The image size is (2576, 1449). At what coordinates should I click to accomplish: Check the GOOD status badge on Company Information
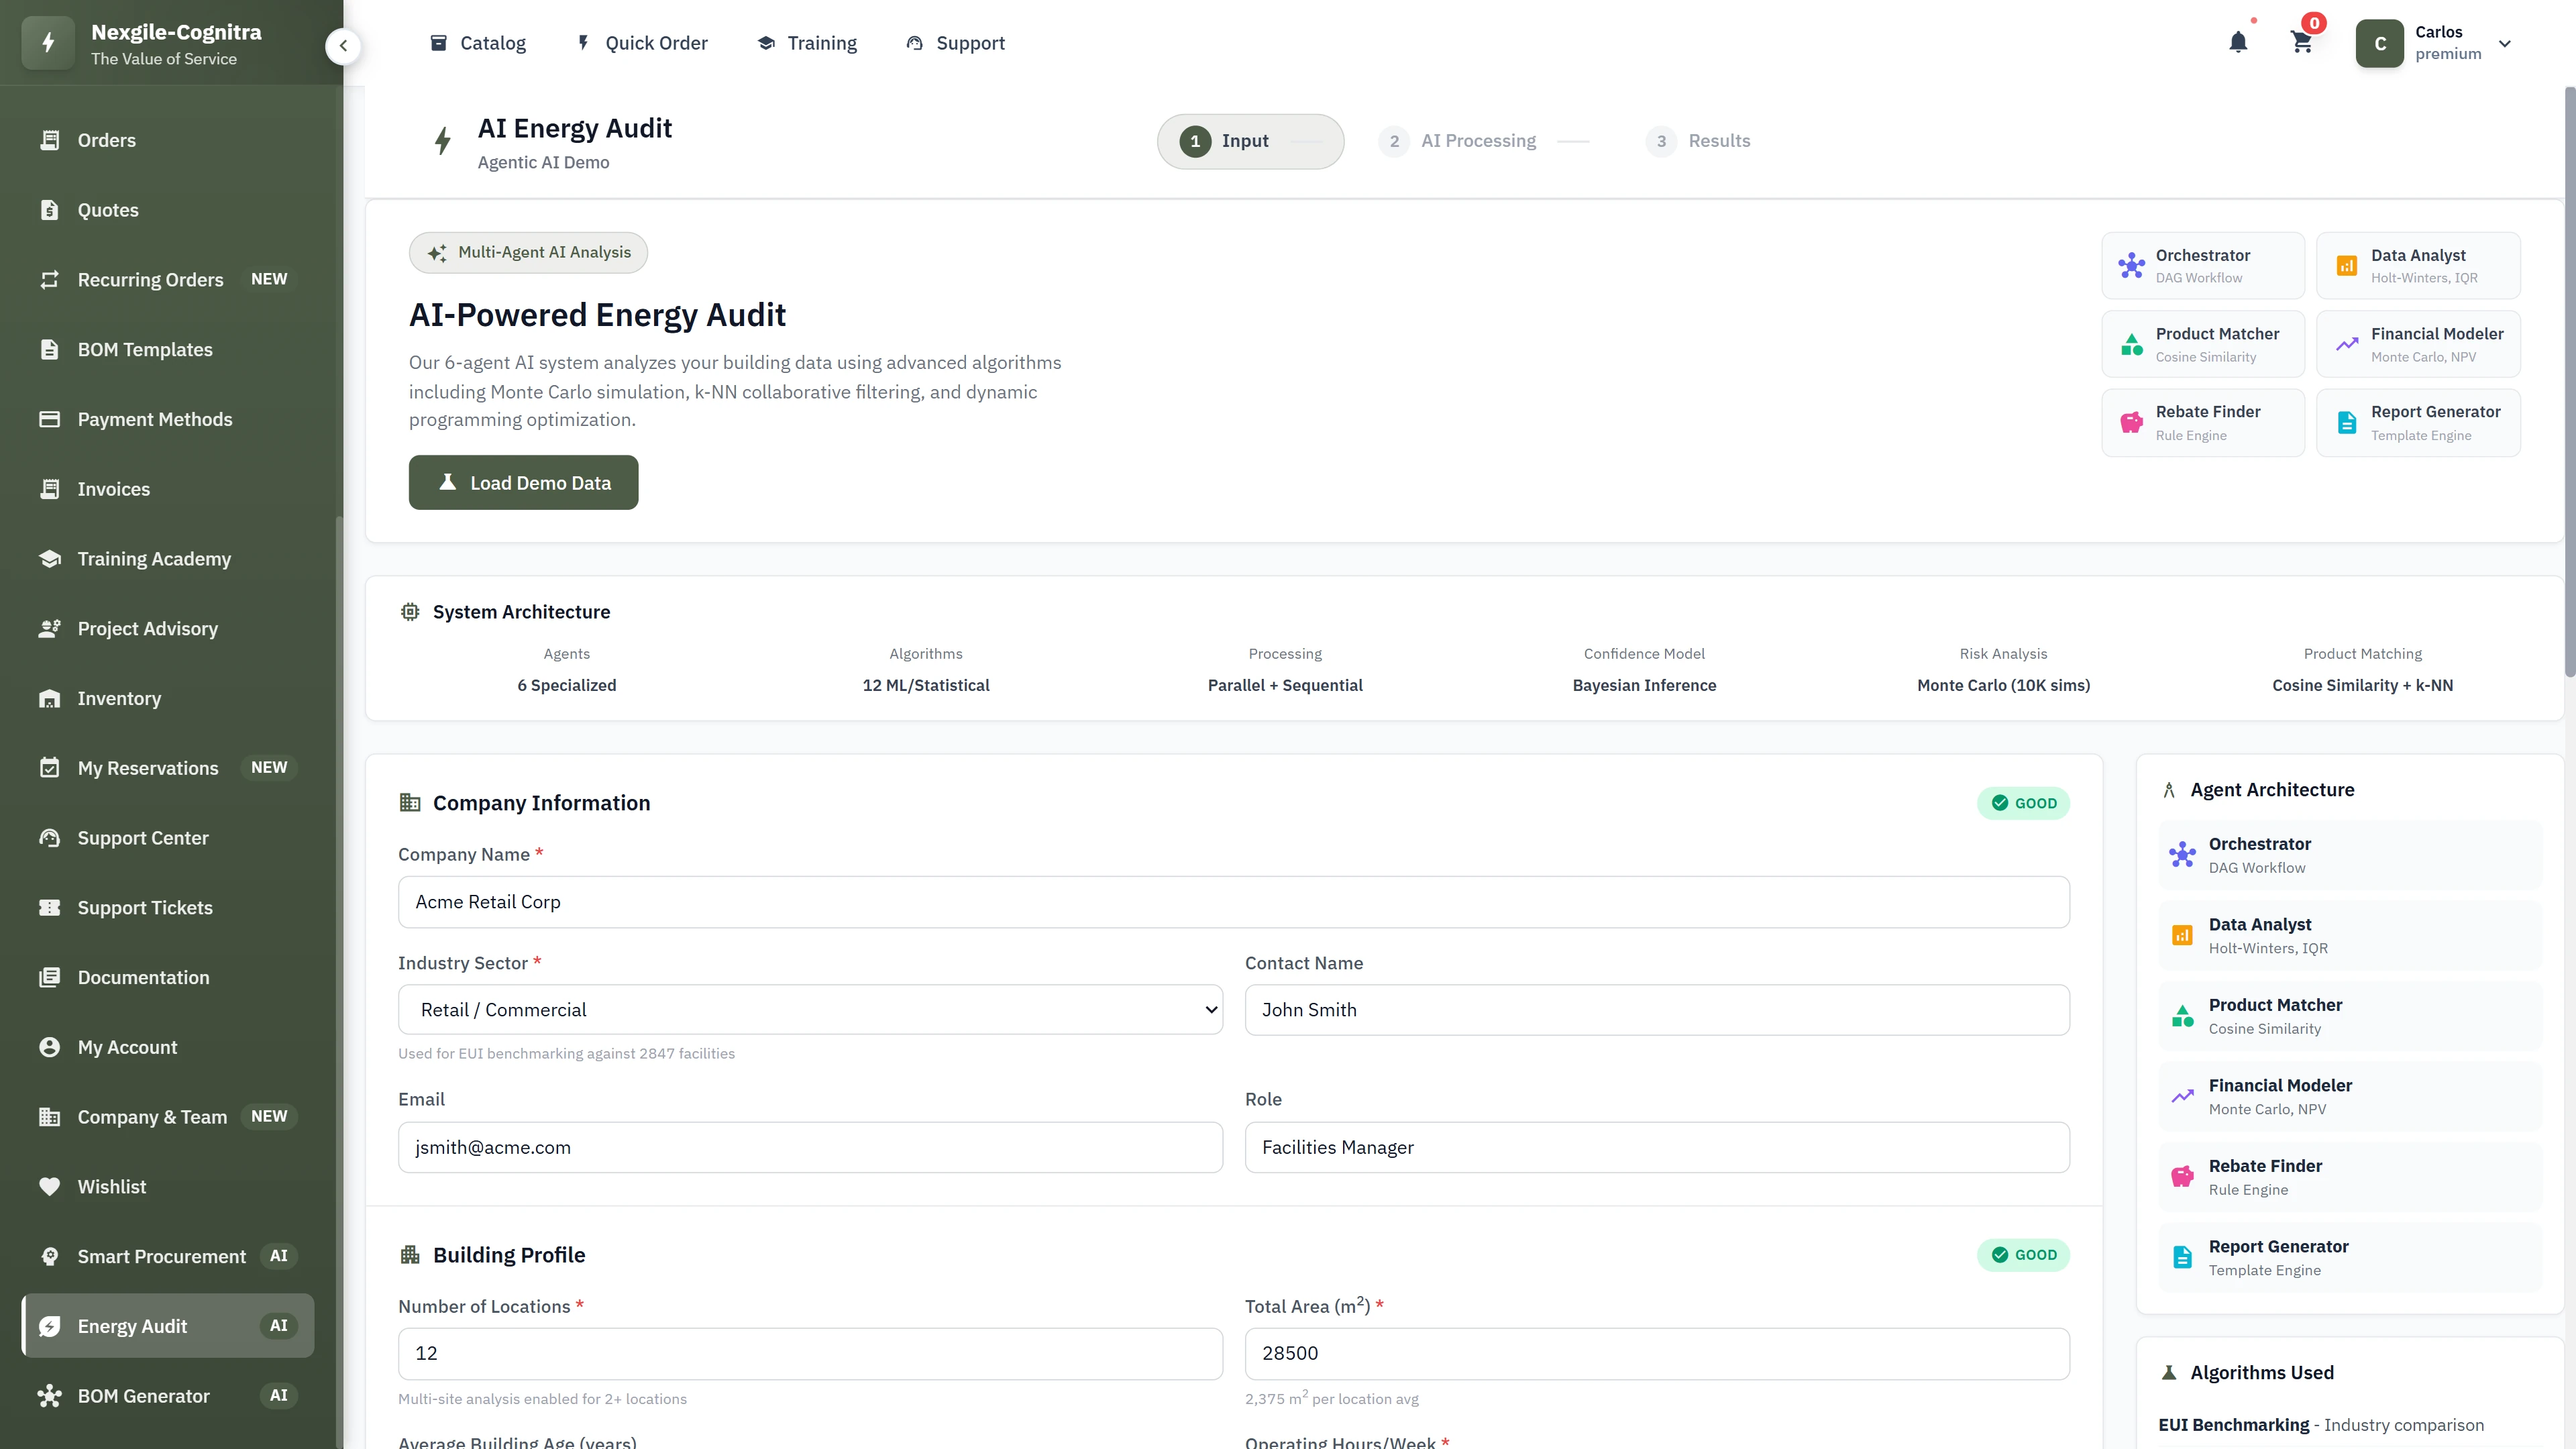(2024, 803)
